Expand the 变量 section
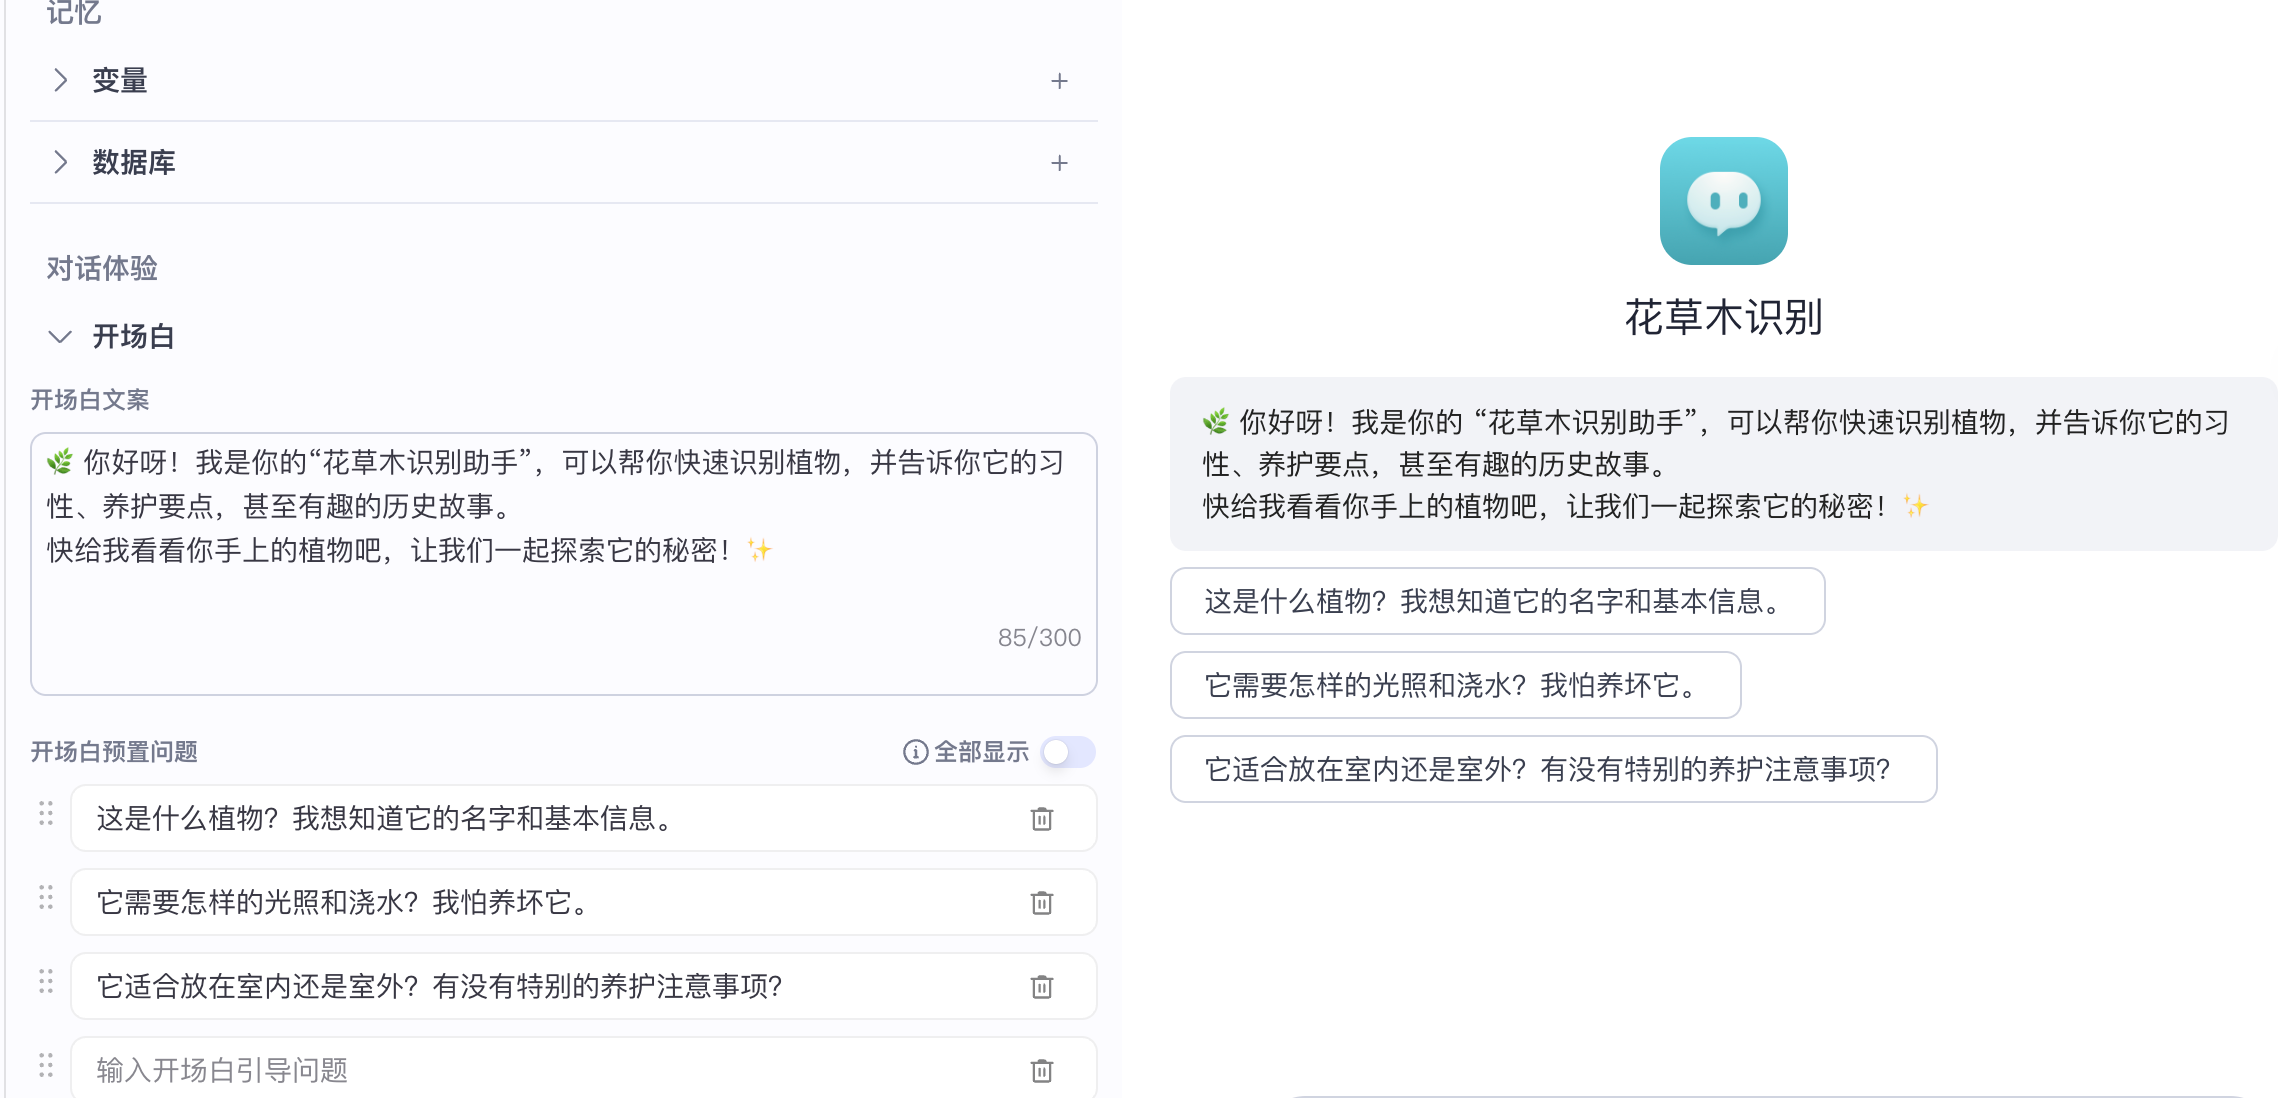Viewport: 2278px width, 1098px height. [x=61, y=80]
